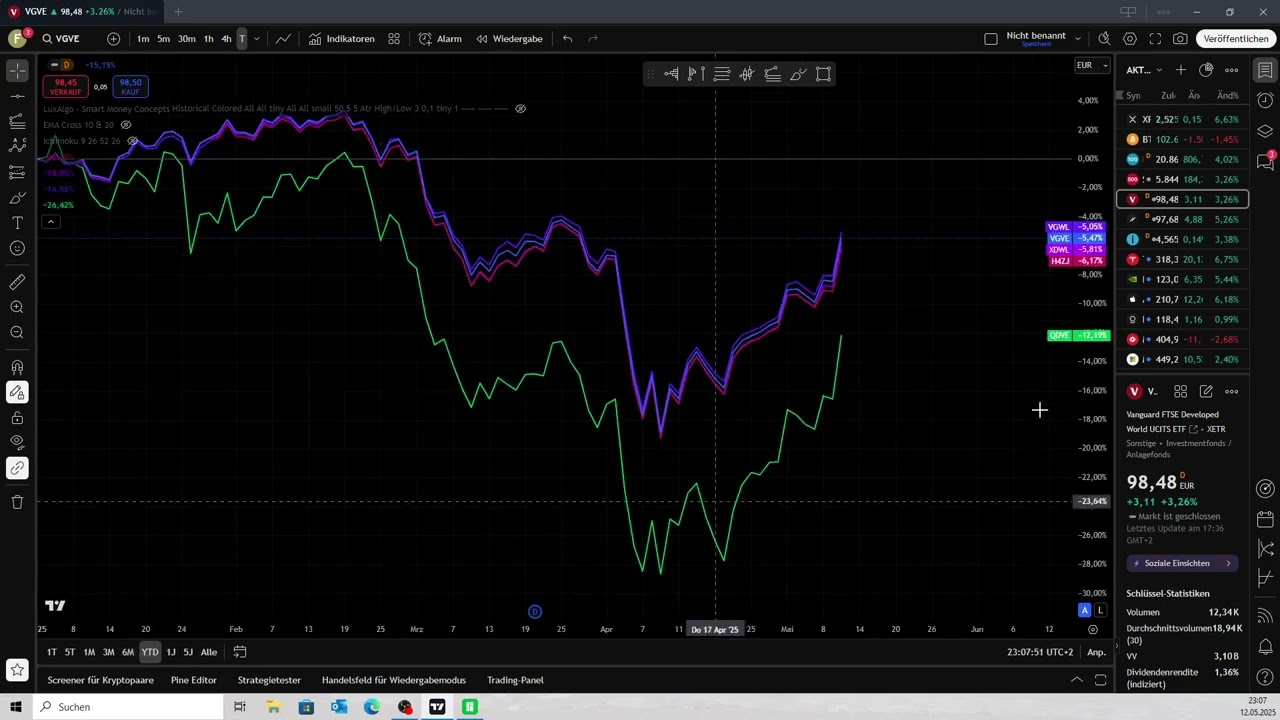Open Screener für Kryptopaare tab

pyautogui.click(x=100, y=680)
